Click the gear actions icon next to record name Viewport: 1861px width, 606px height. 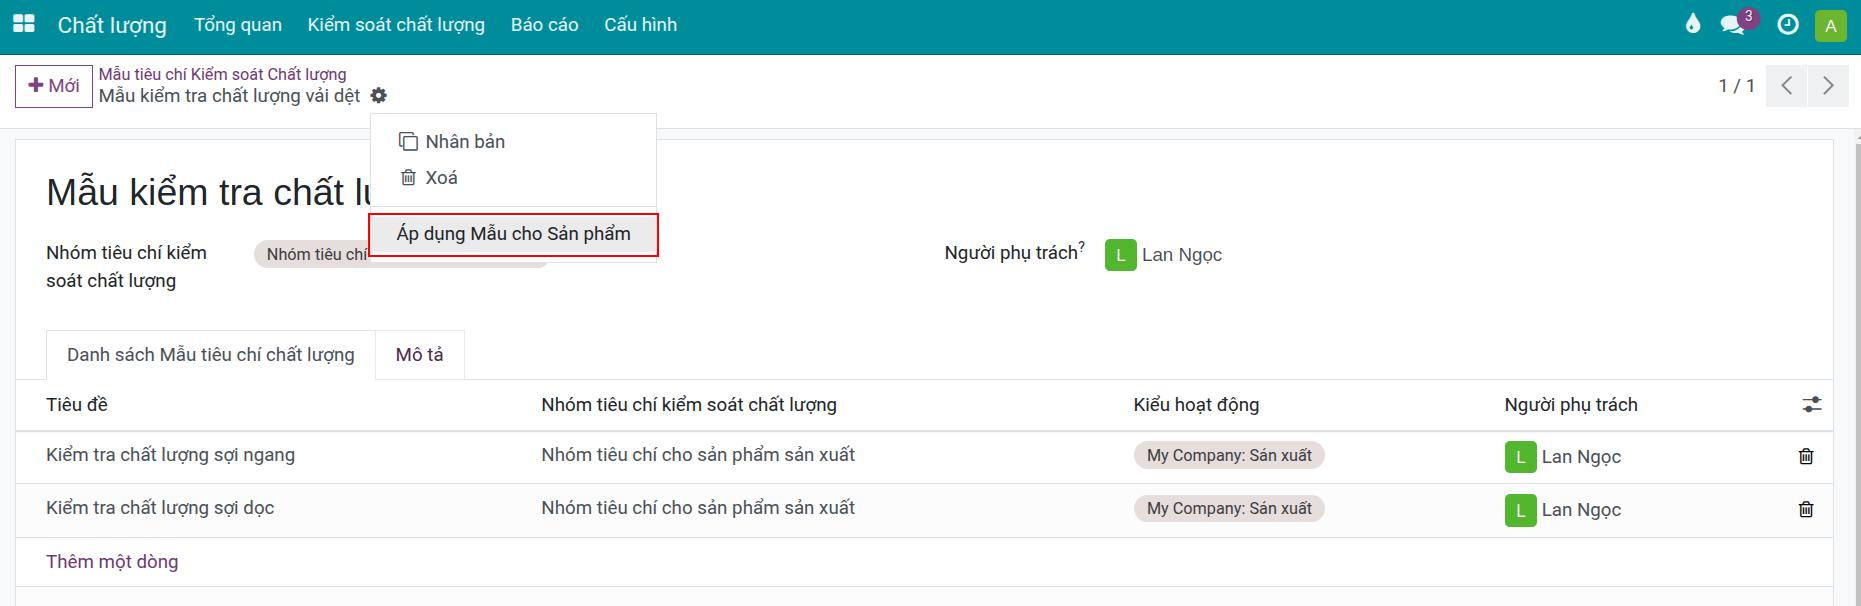pos(378,96)
